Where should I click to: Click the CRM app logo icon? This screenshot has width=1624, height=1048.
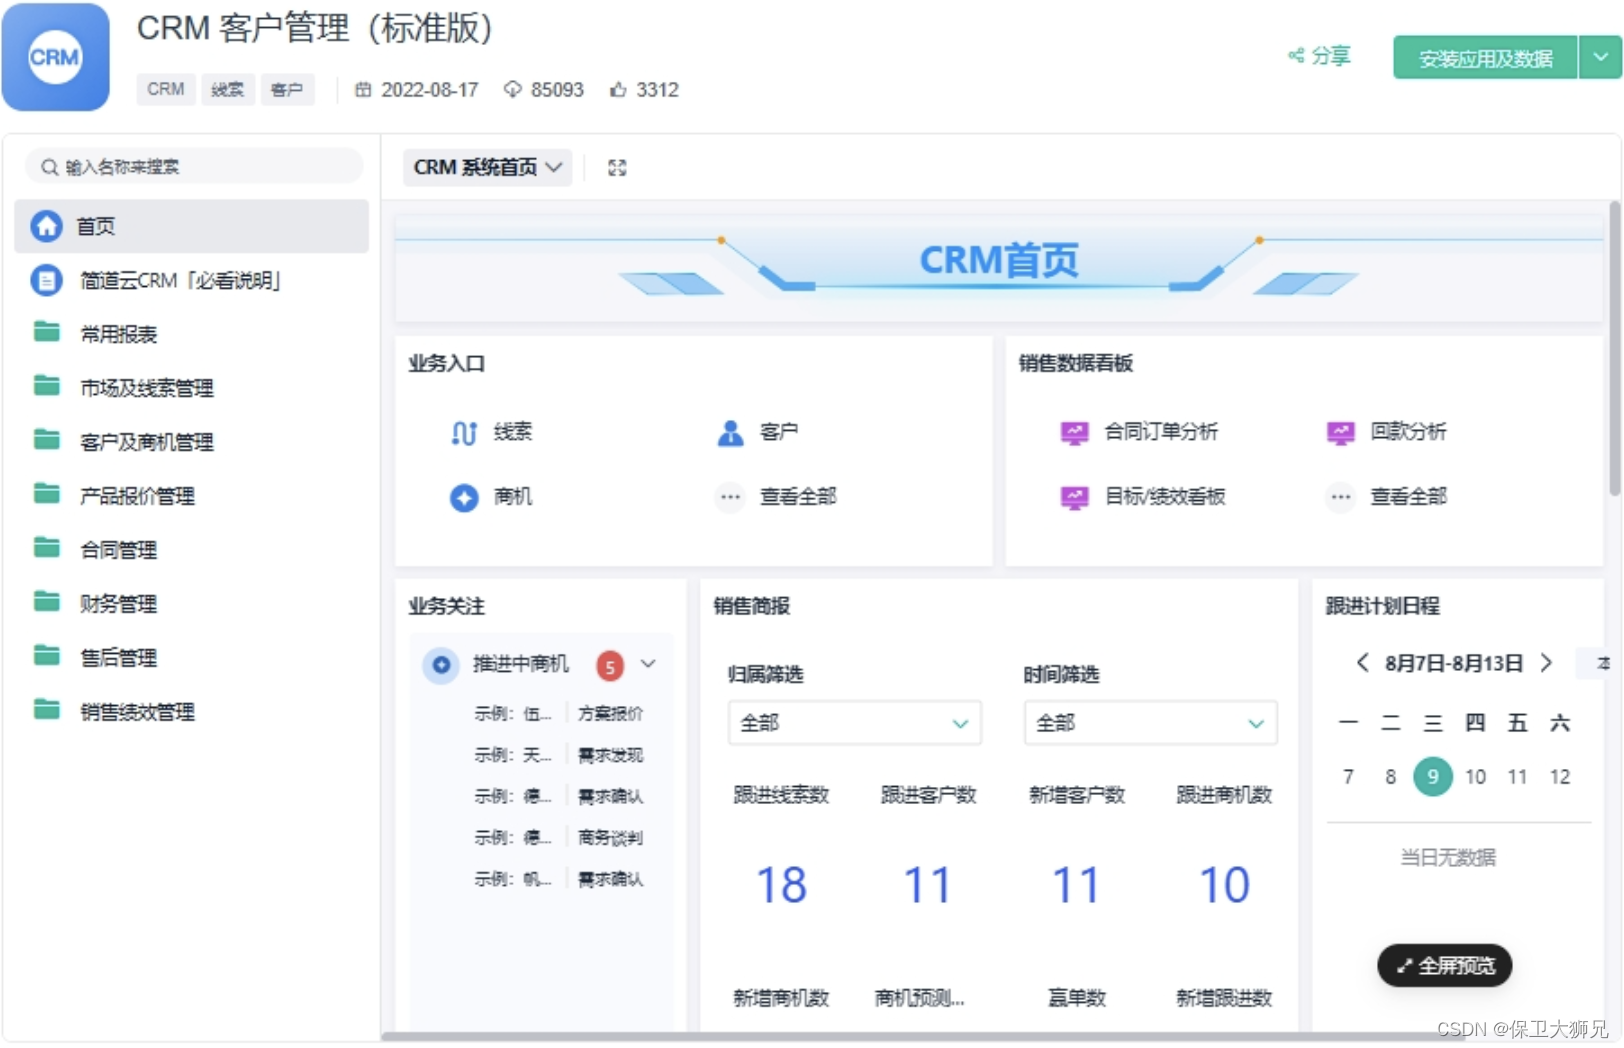tap(55, 57)
